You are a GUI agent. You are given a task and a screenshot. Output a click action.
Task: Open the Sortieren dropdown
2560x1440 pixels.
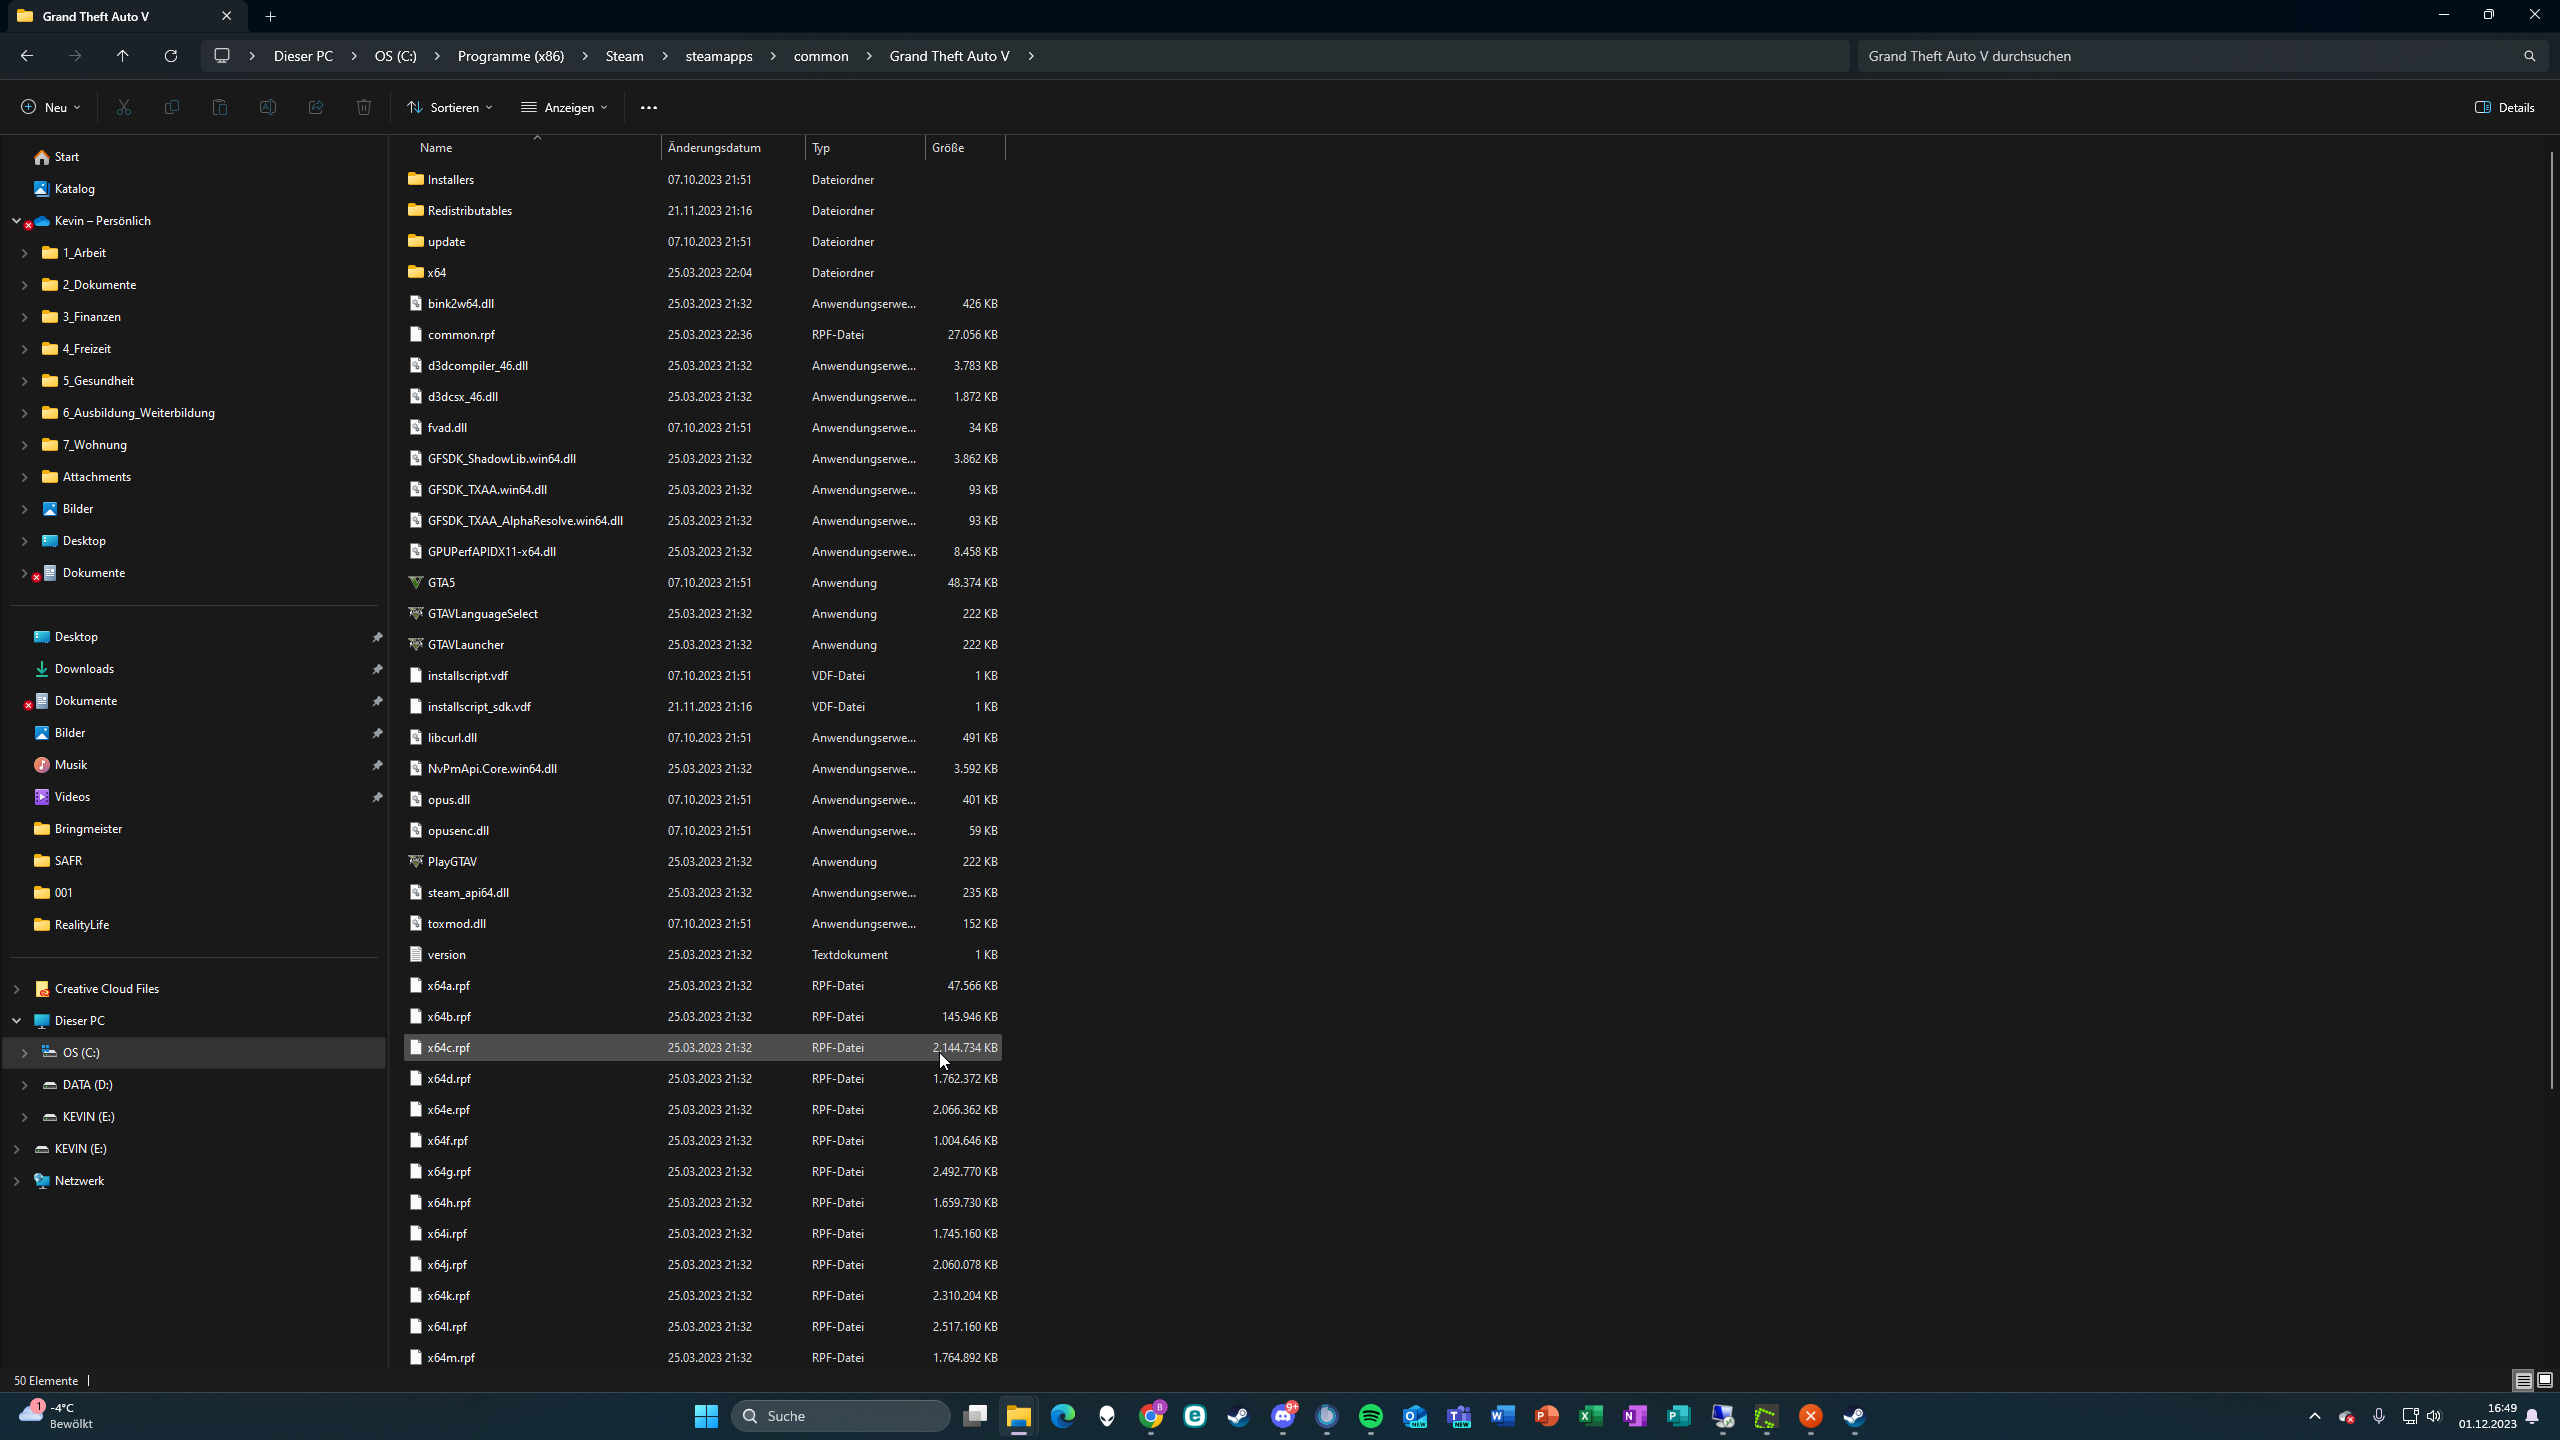click(449, 107)
